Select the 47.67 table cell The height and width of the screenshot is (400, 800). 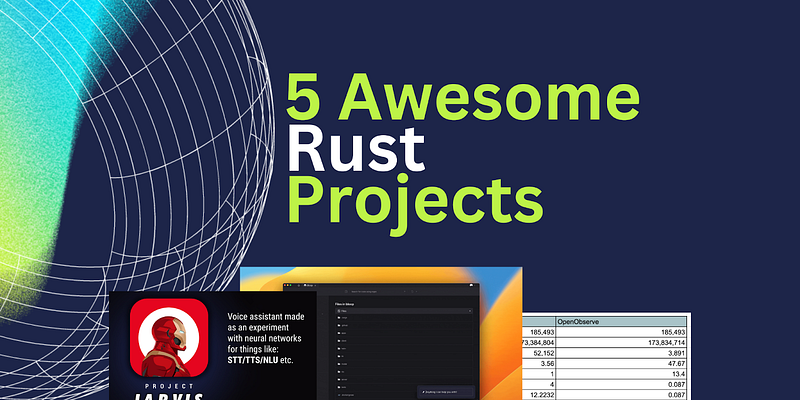(621, 363)
